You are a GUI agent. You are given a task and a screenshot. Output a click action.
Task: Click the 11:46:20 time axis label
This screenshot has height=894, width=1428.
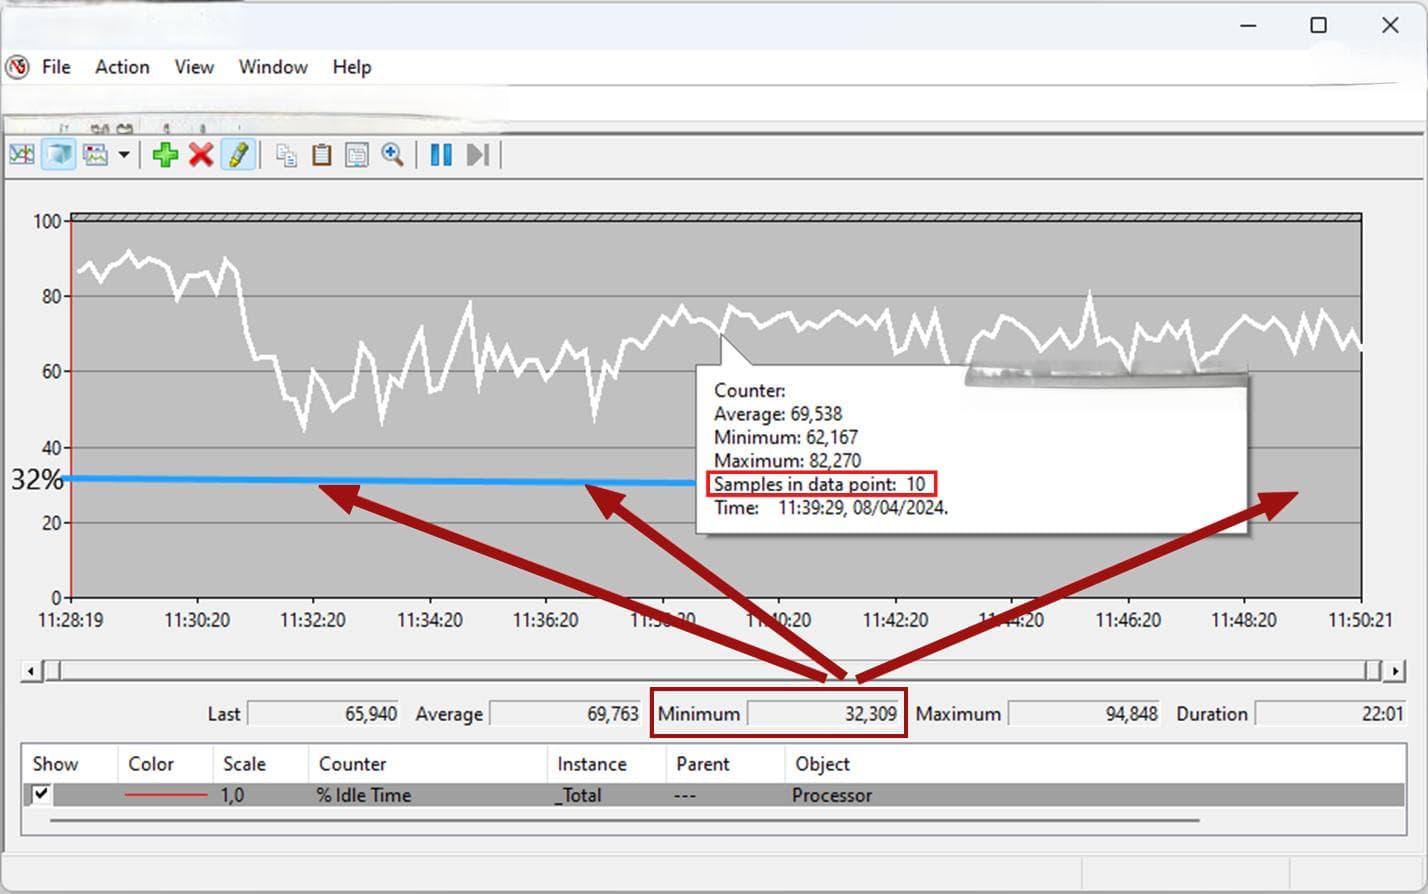click(1128, 620)
